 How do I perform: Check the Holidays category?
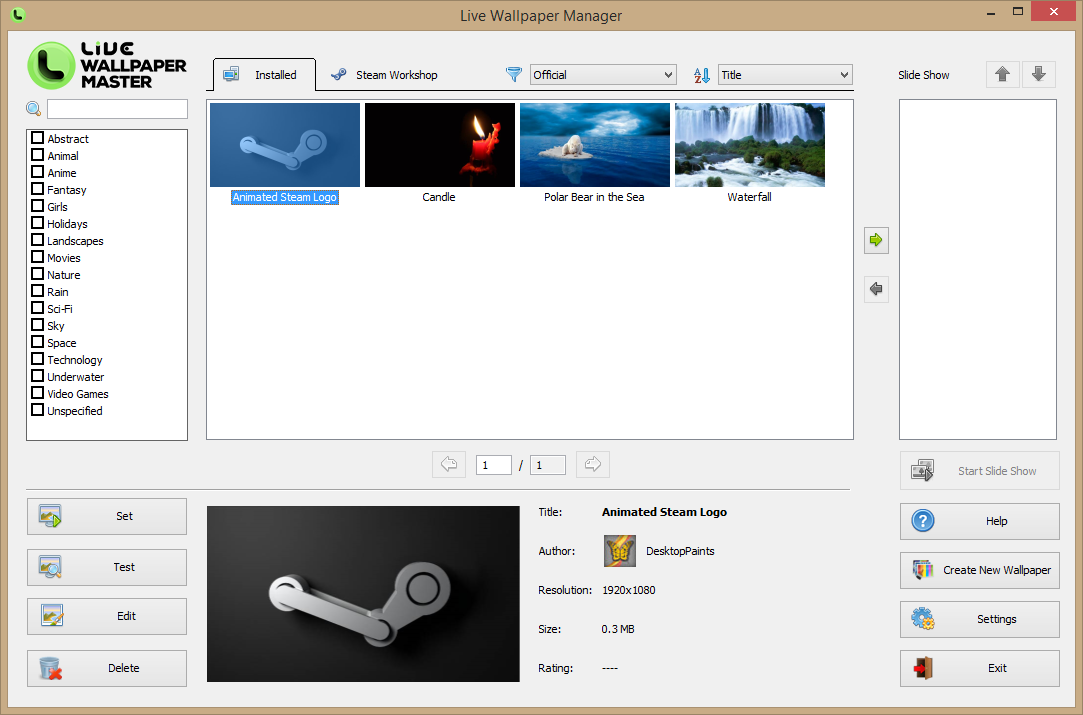[38, 223]
